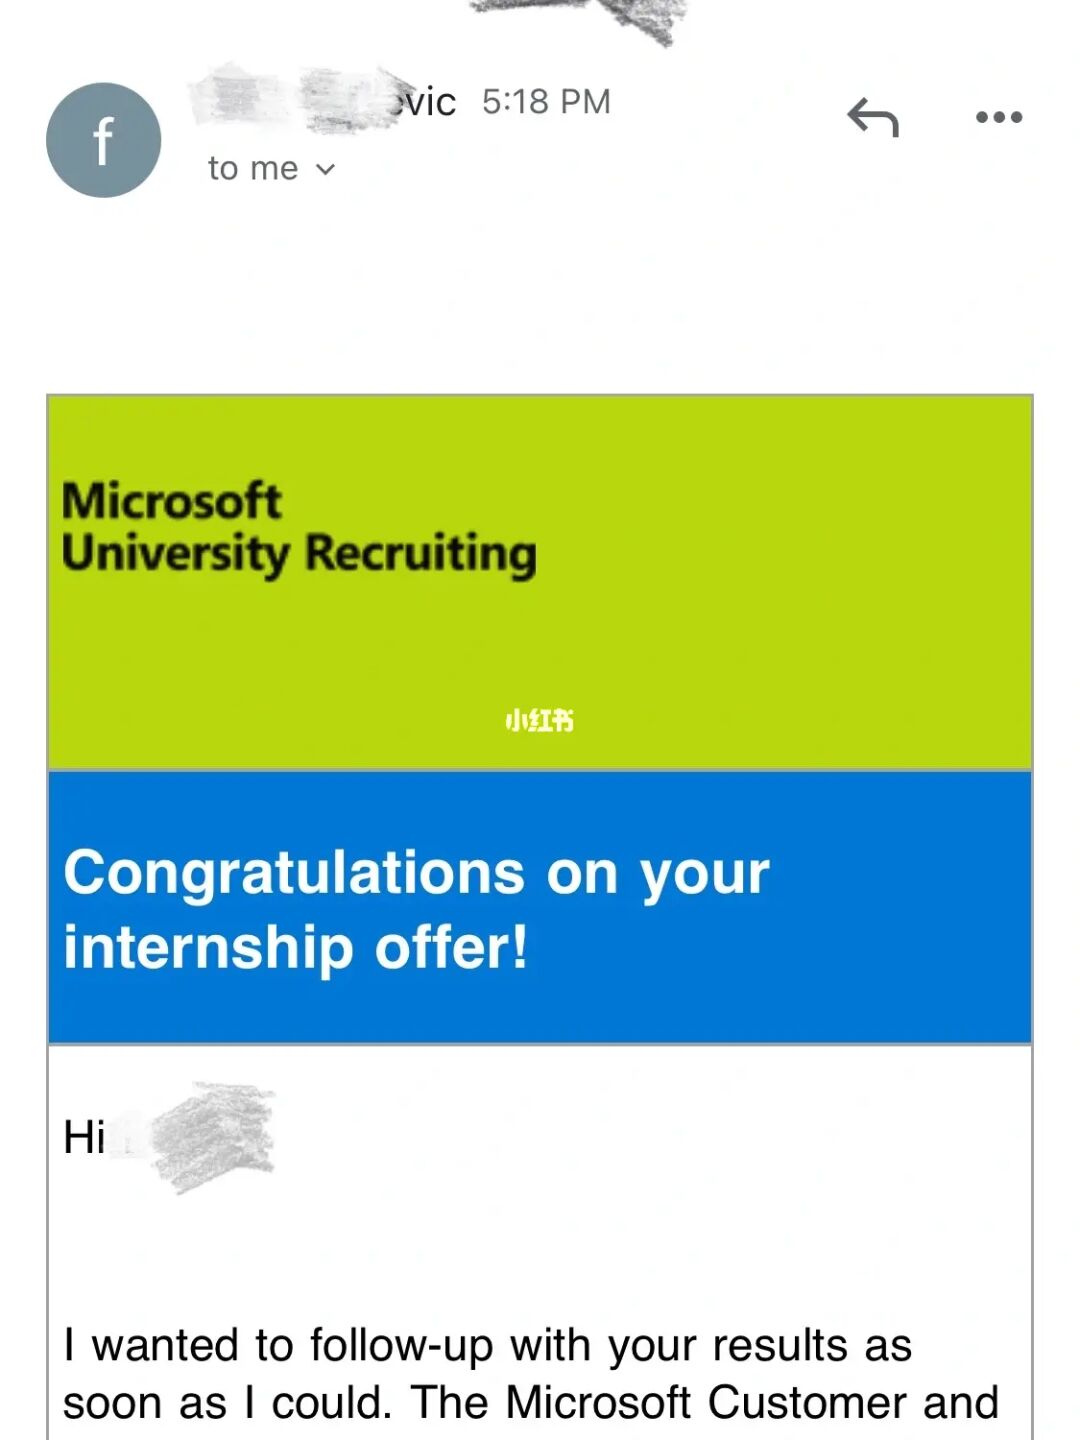
Task: Tap the 5:18 PM timestamp
Action: tap(546, 102)
